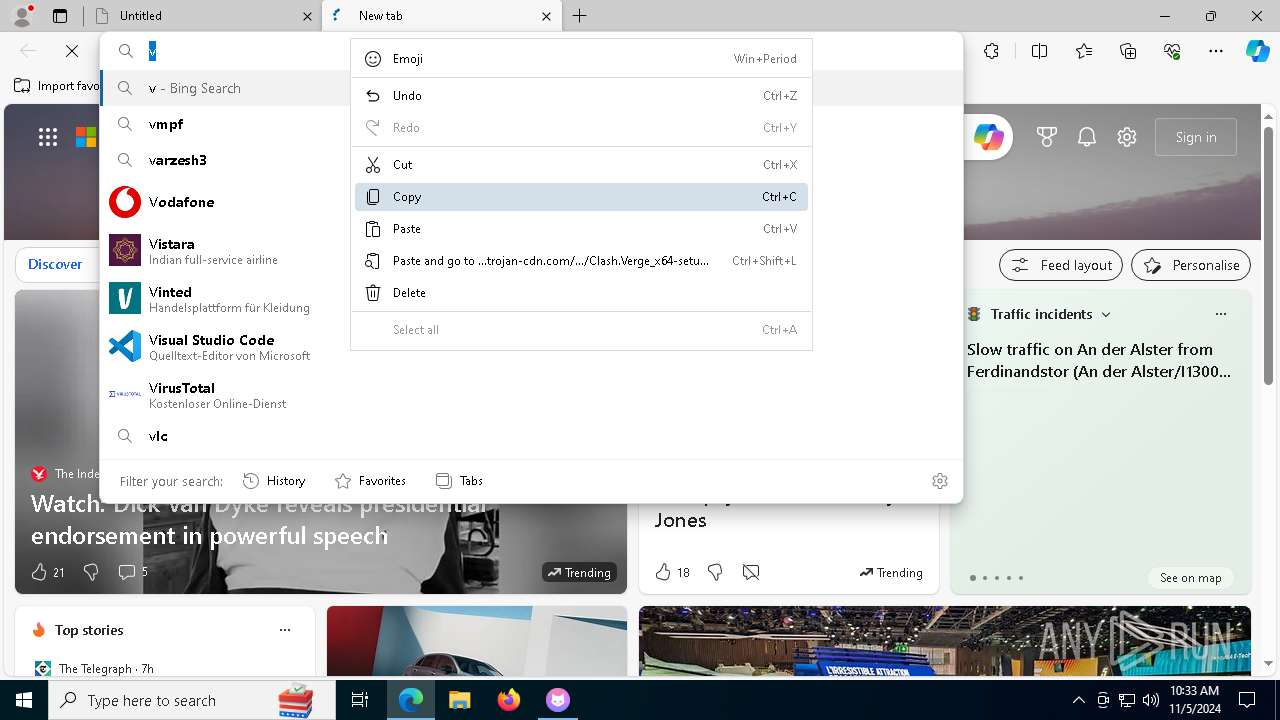The width and height of the screenshot is (1280, 720).
Task: Select Copy in the context menu
Action: pos(581,197)
